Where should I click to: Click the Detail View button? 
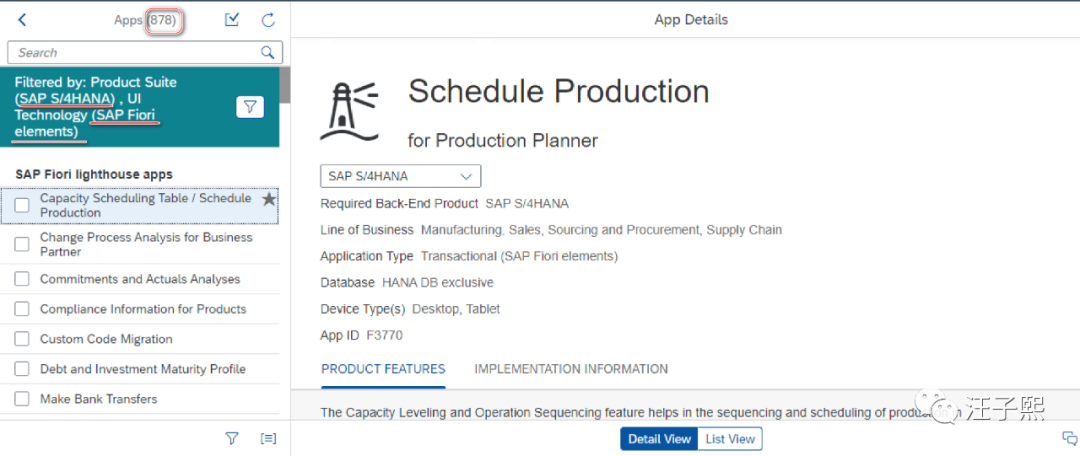(659, 439)
